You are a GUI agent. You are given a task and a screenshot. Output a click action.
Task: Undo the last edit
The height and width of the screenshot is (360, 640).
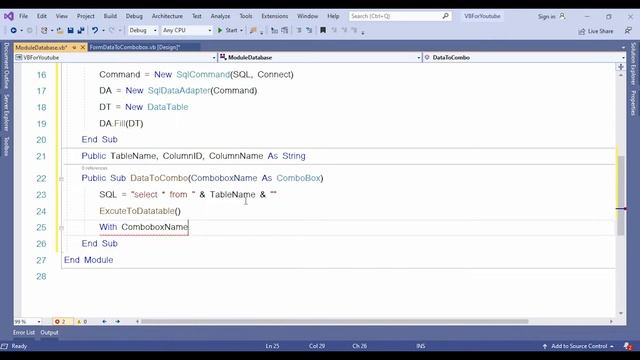click(x=95, y=31)
